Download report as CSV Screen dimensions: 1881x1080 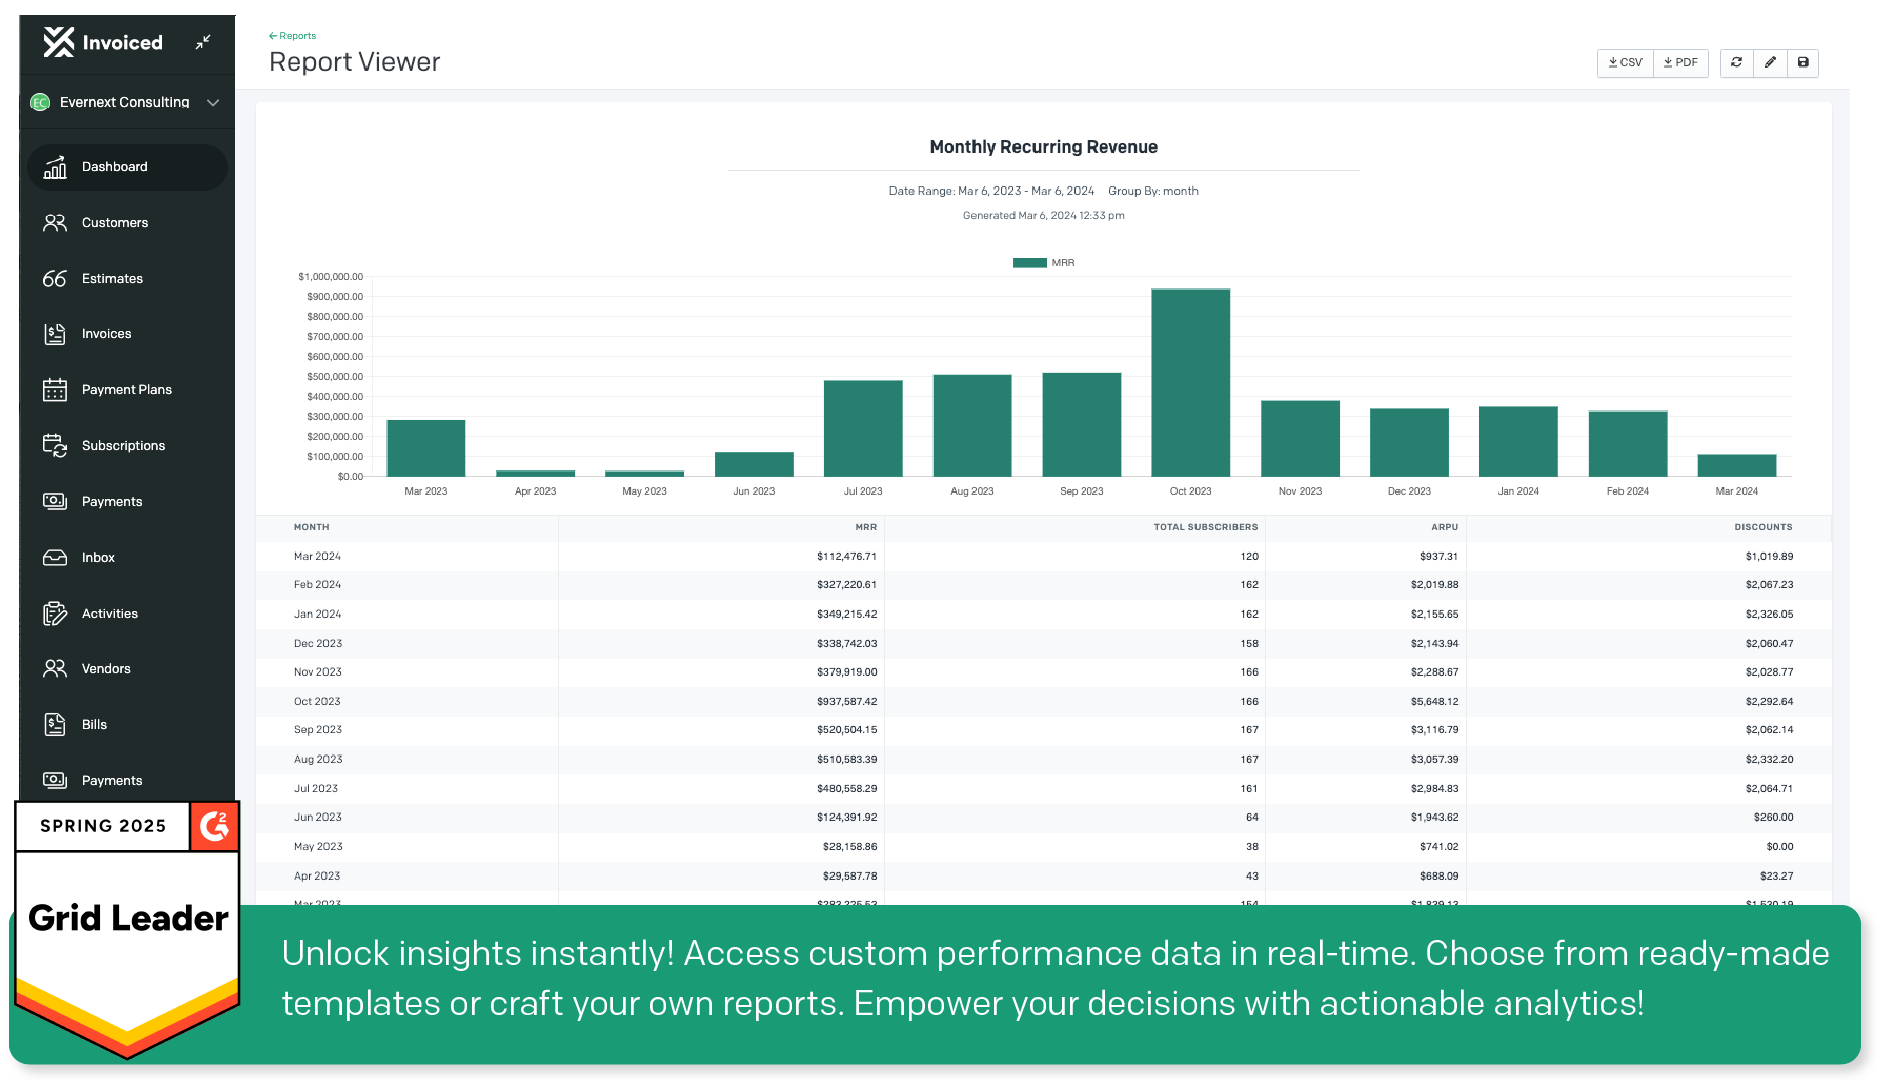coord(1625,62)
